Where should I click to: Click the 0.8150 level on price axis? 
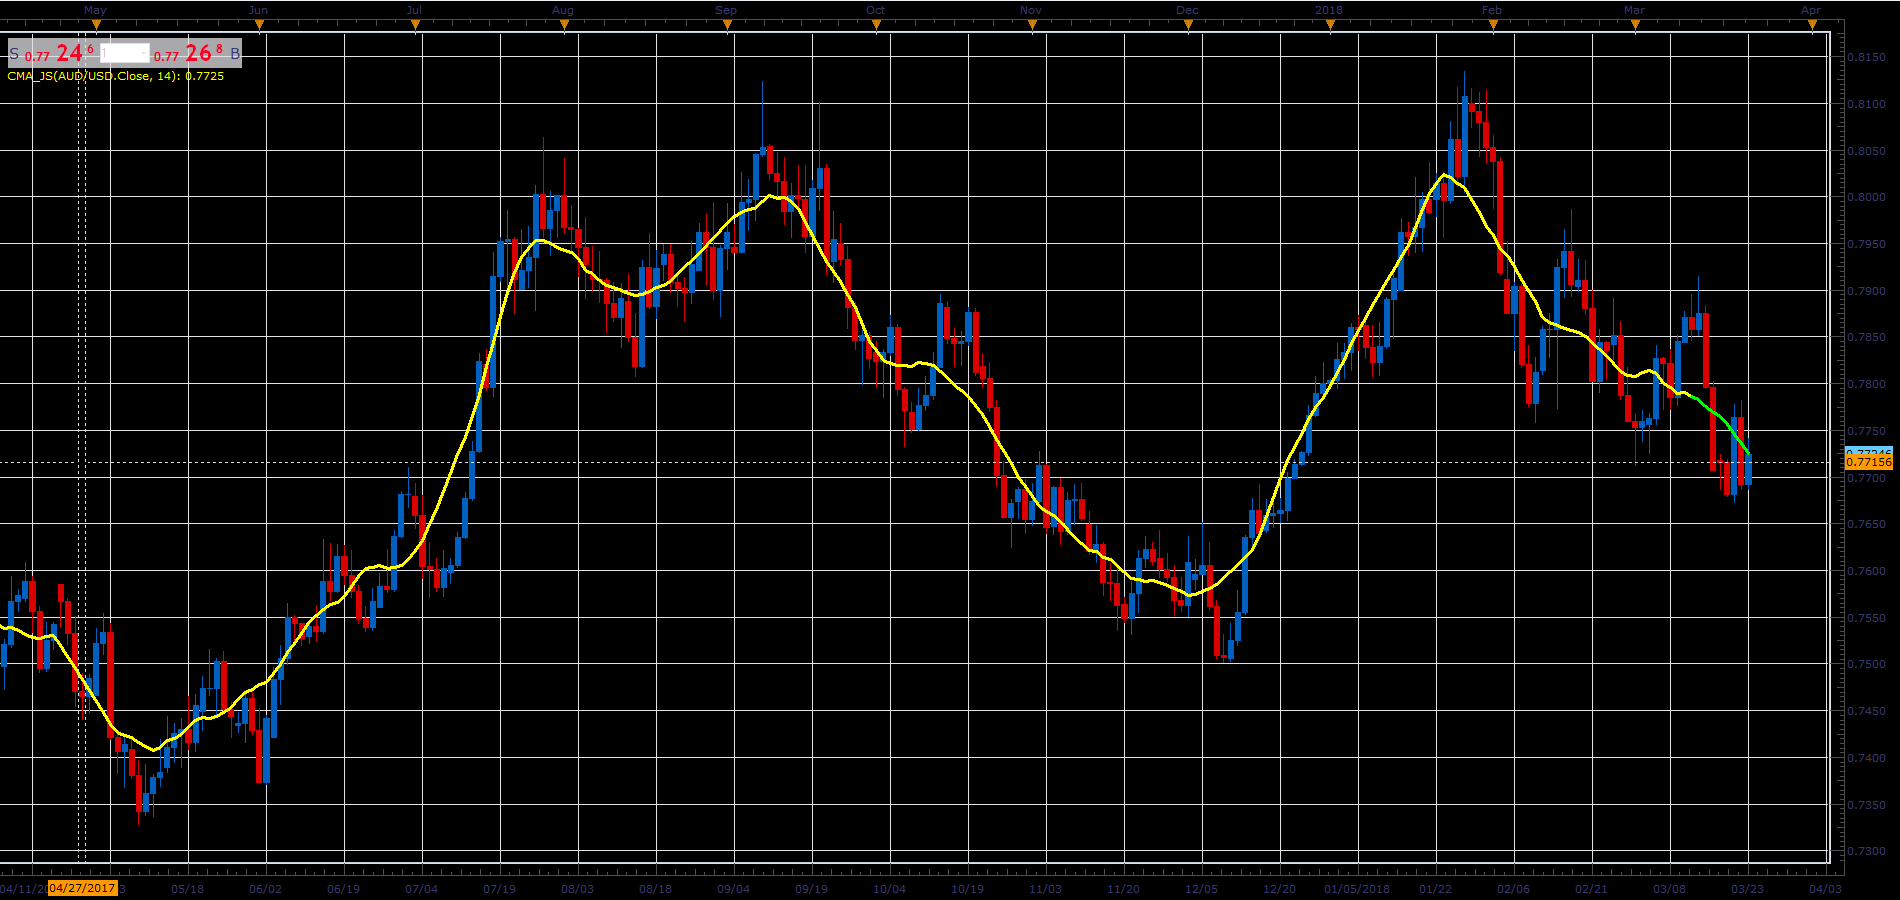click(1866, 58)
